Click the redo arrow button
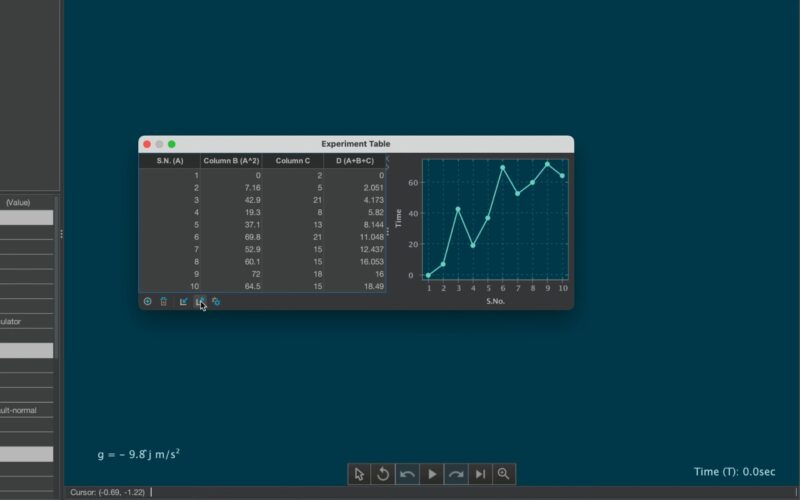The height and width of the screenshot is (500, 800). 456,474
